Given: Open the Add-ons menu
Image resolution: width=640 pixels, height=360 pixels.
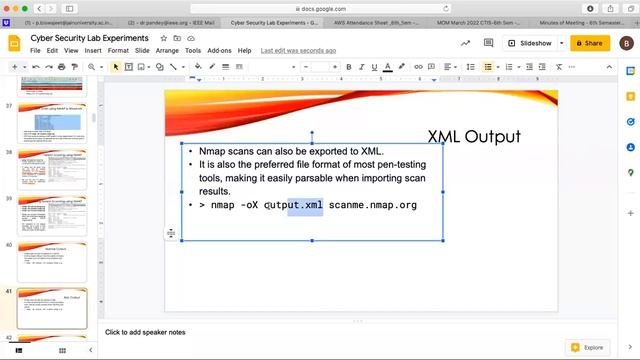Looking at the screenshot, I should coord(220,51).
